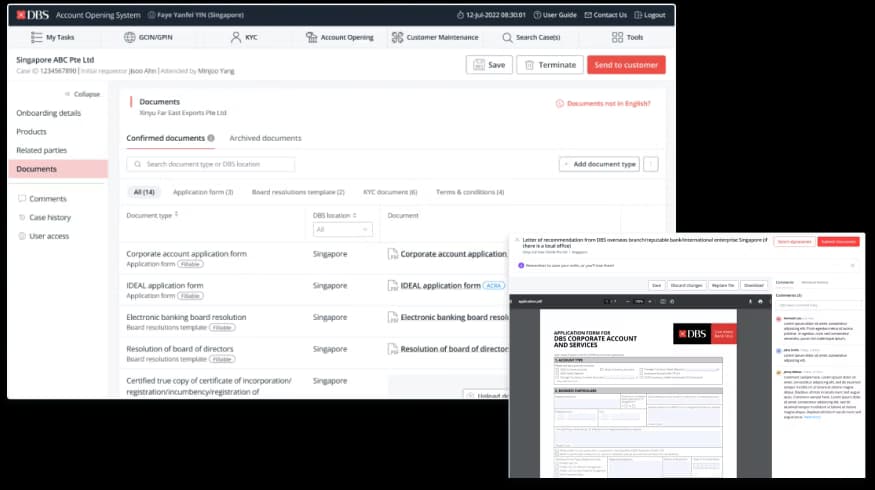Sort by DBS location column

pyautogui.click(x=354, y=215)
